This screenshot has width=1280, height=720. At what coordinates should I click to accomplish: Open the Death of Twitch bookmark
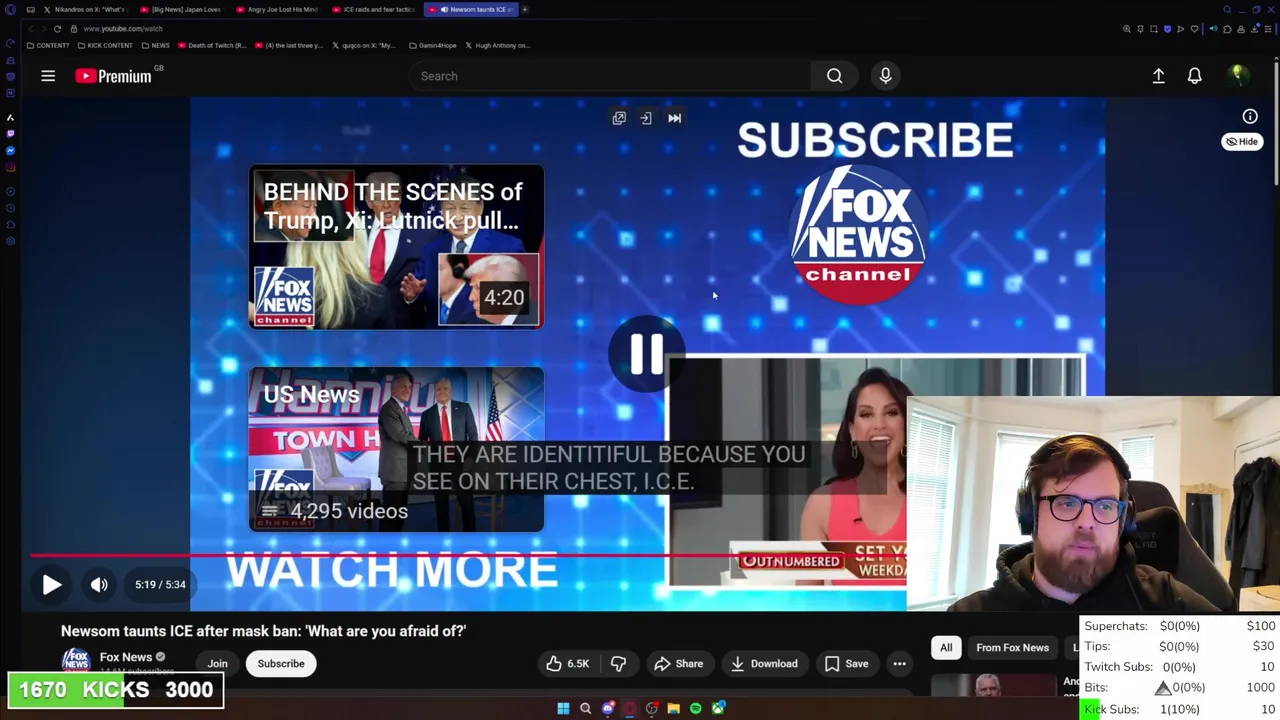point(211,45)
